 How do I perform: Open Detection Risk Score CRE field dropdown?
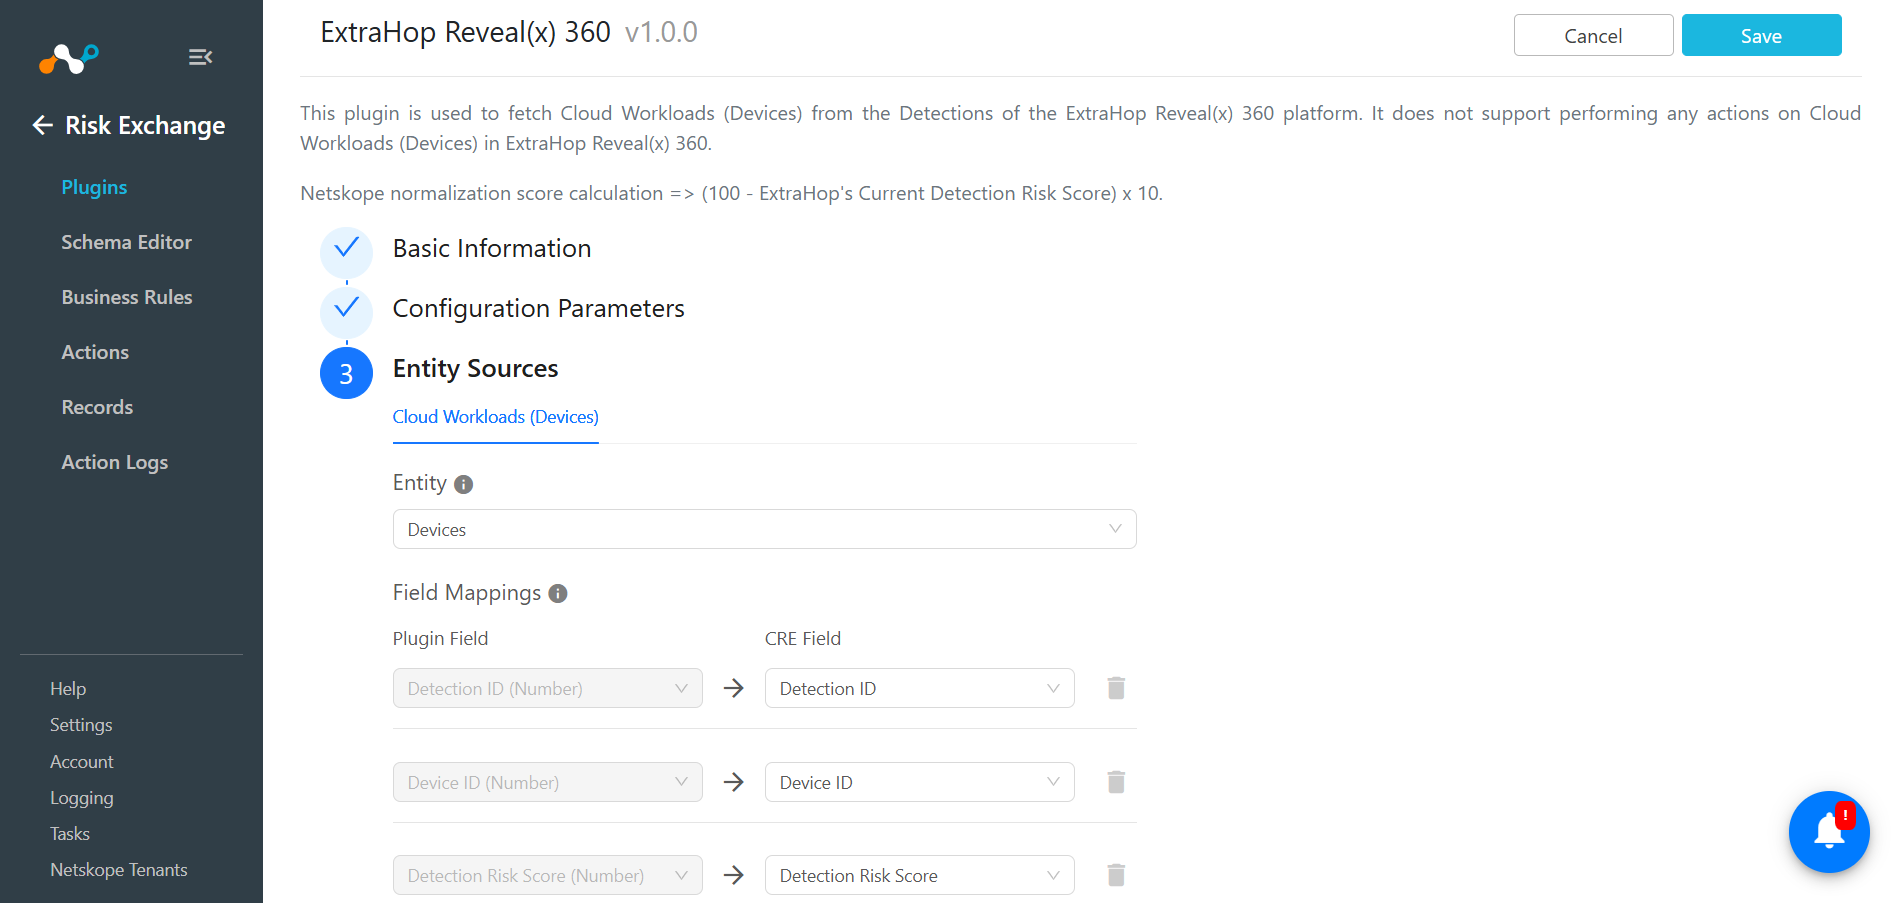919,875
